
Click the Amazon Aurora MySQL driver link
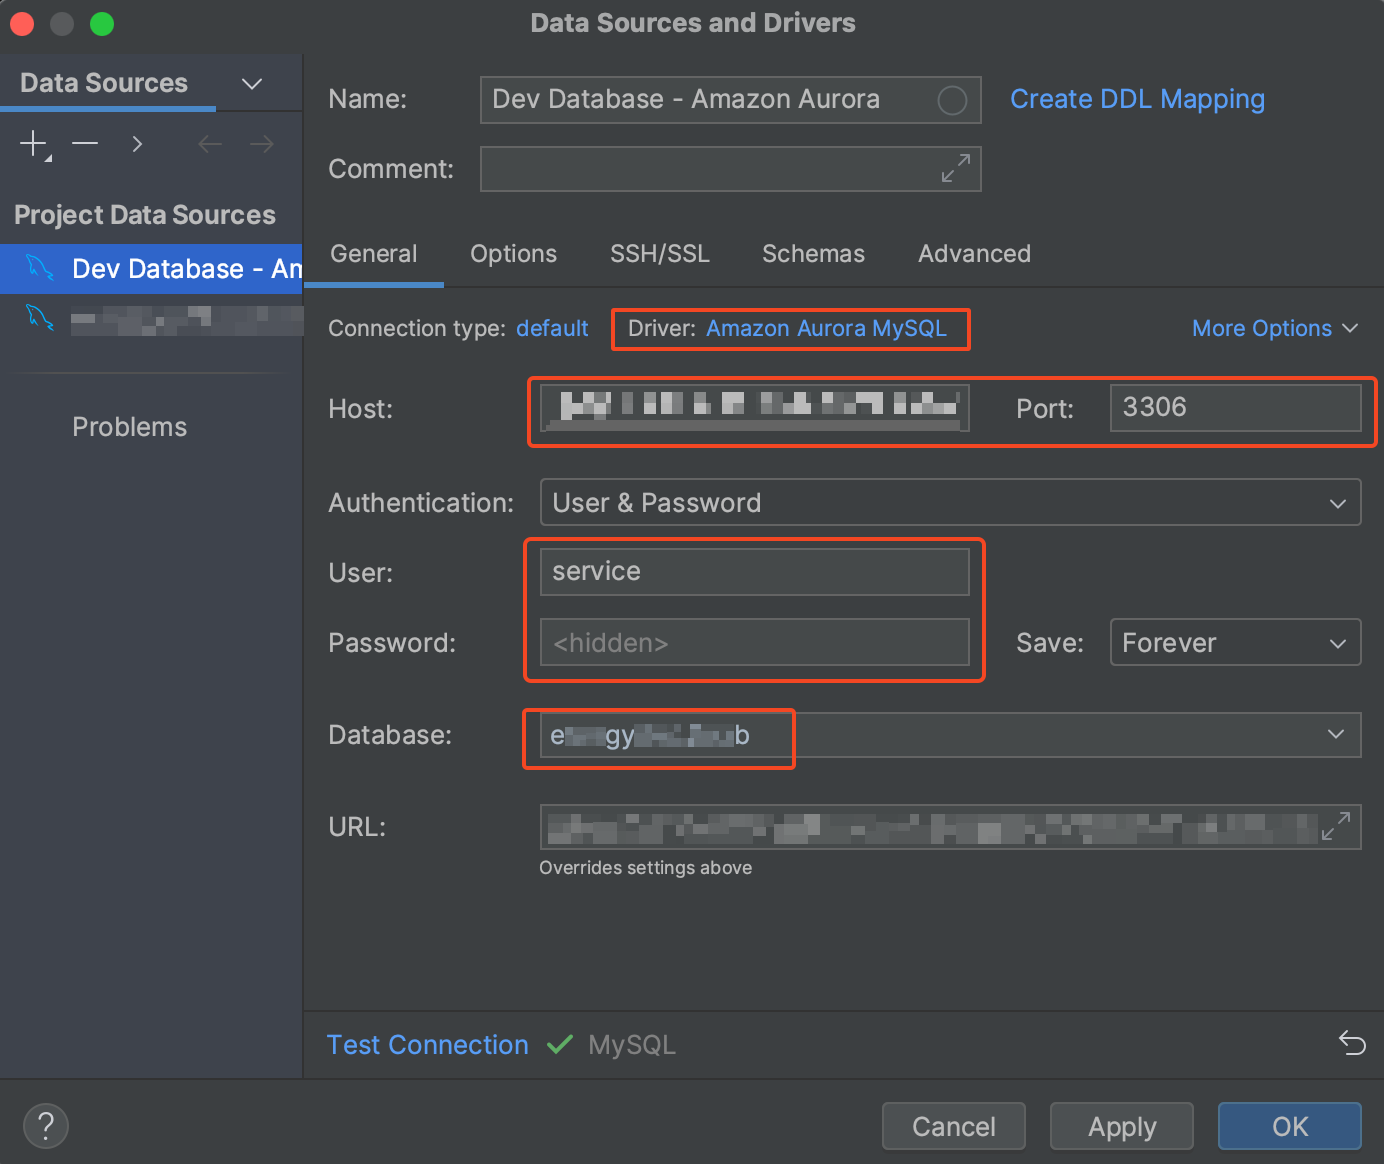tap(826, 328)
